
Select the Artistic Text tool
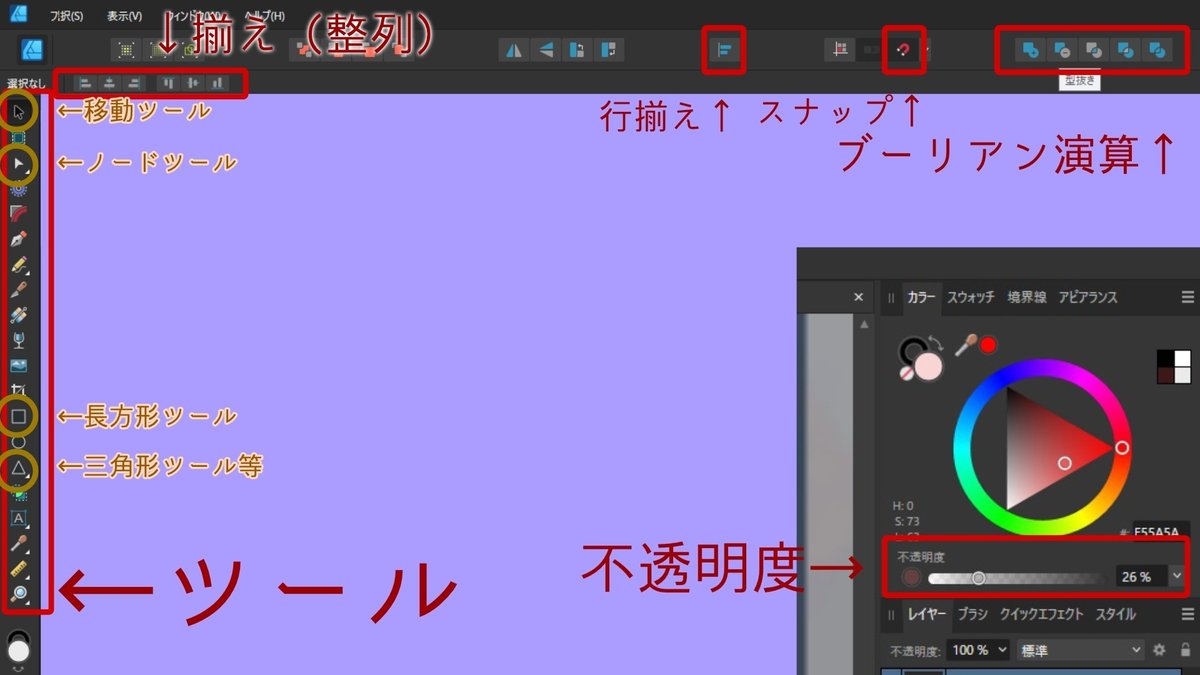(18, 518)
